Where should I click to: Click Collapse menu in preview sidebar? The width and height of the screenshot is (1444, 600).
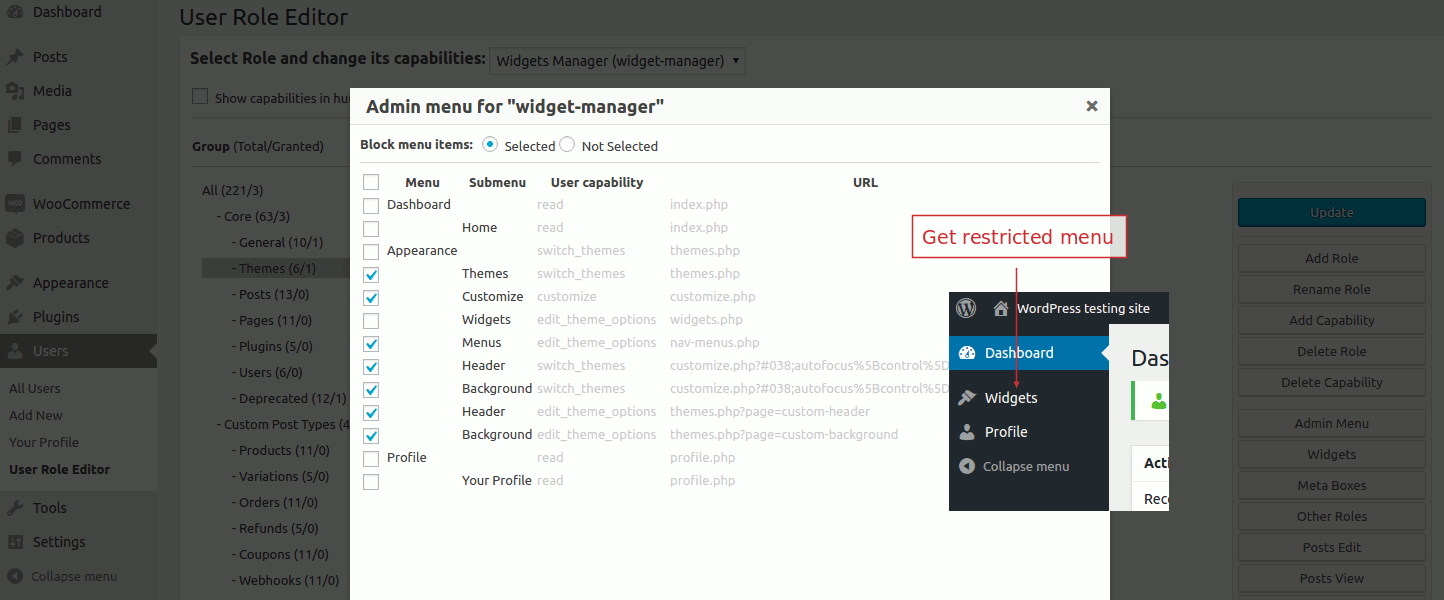1026,466
